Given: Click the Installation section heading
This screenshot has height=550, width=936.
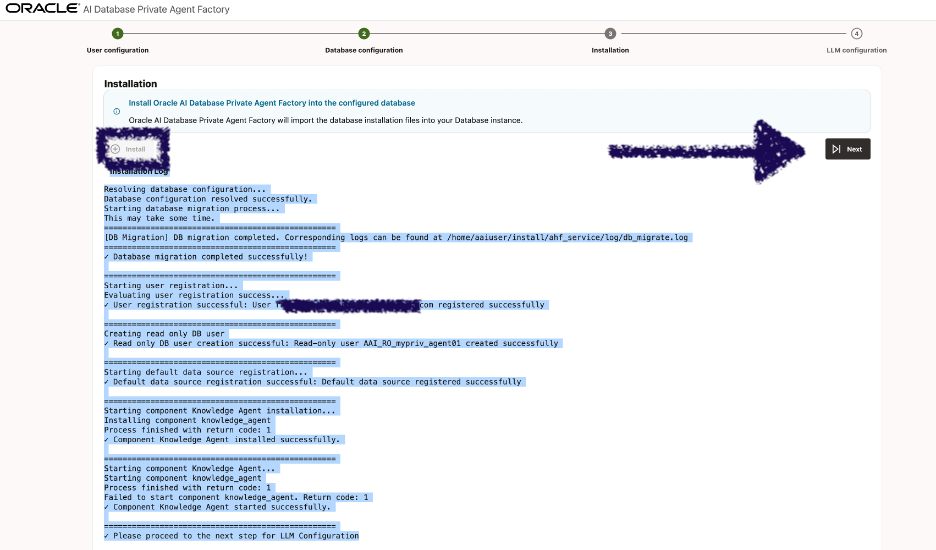Looking at the screenshot, I should coord(130,84).
